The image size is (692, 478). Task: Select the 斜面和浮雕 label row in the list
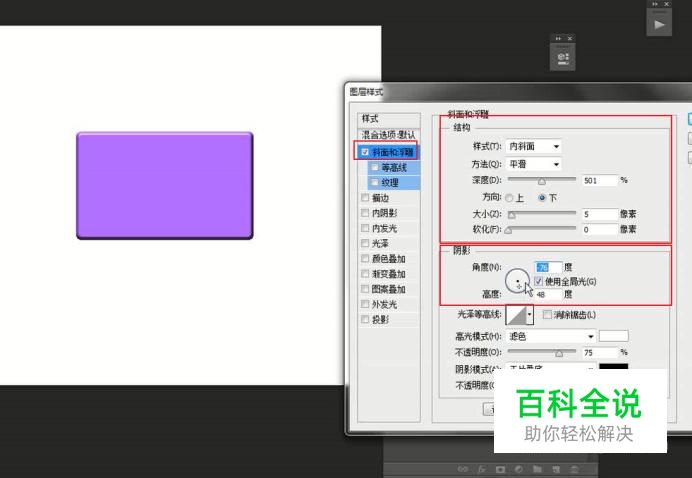(393, 152)
